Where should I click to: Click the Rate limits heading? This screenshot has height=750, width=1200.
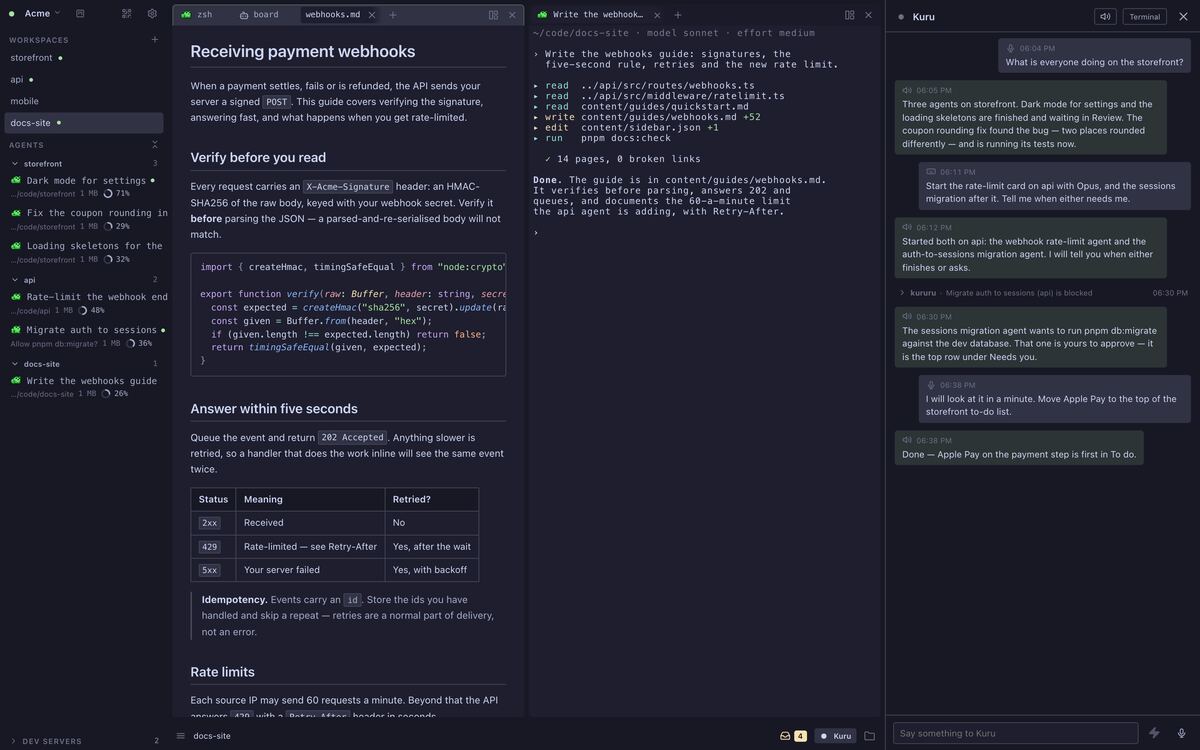tap(222, 672)
